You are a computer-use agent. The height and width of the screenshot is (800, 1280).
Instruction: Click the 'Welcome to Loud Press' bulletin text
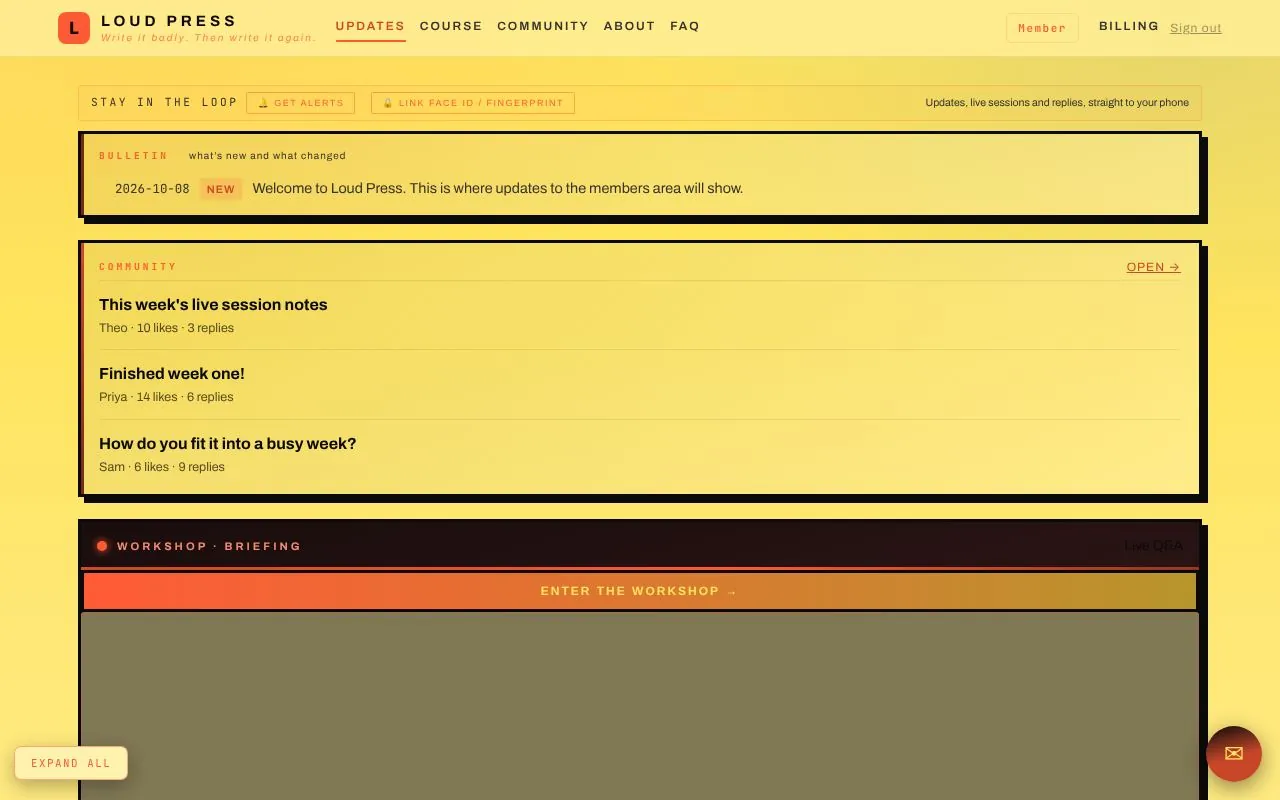pyautogui.click(x=498, y=188)
